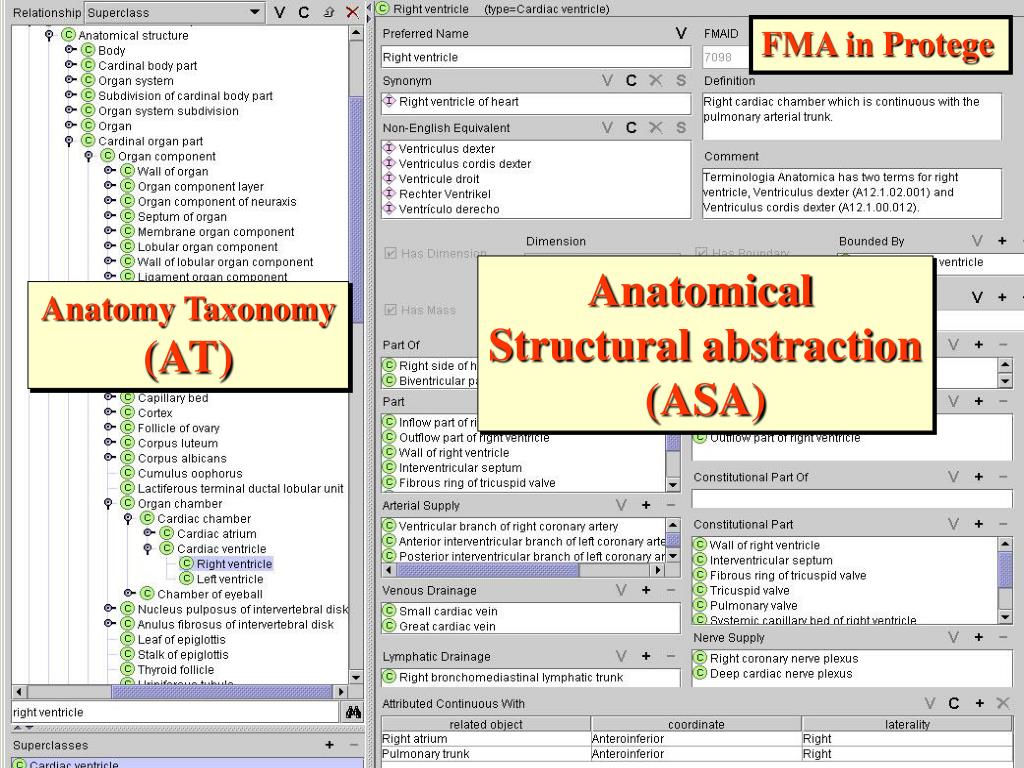
Task: Select Left ventricle in the tree
Action: (230, 579)
